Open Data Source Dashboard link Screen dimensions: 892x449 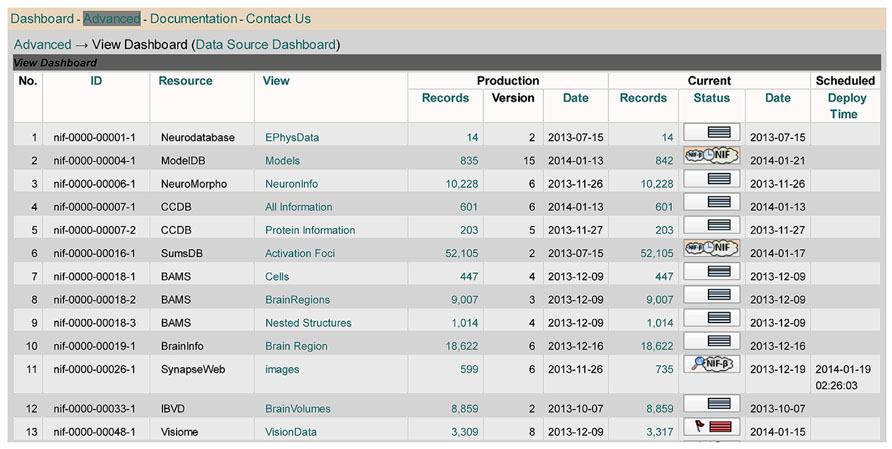coord(266,44)
